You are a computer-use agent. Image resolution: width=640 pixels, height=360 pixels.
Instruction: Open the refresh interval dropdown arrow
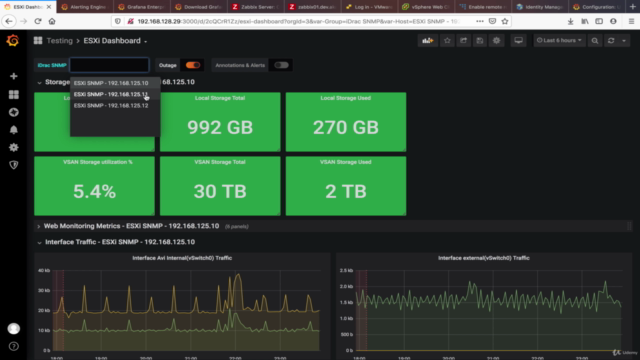[624, 40]
